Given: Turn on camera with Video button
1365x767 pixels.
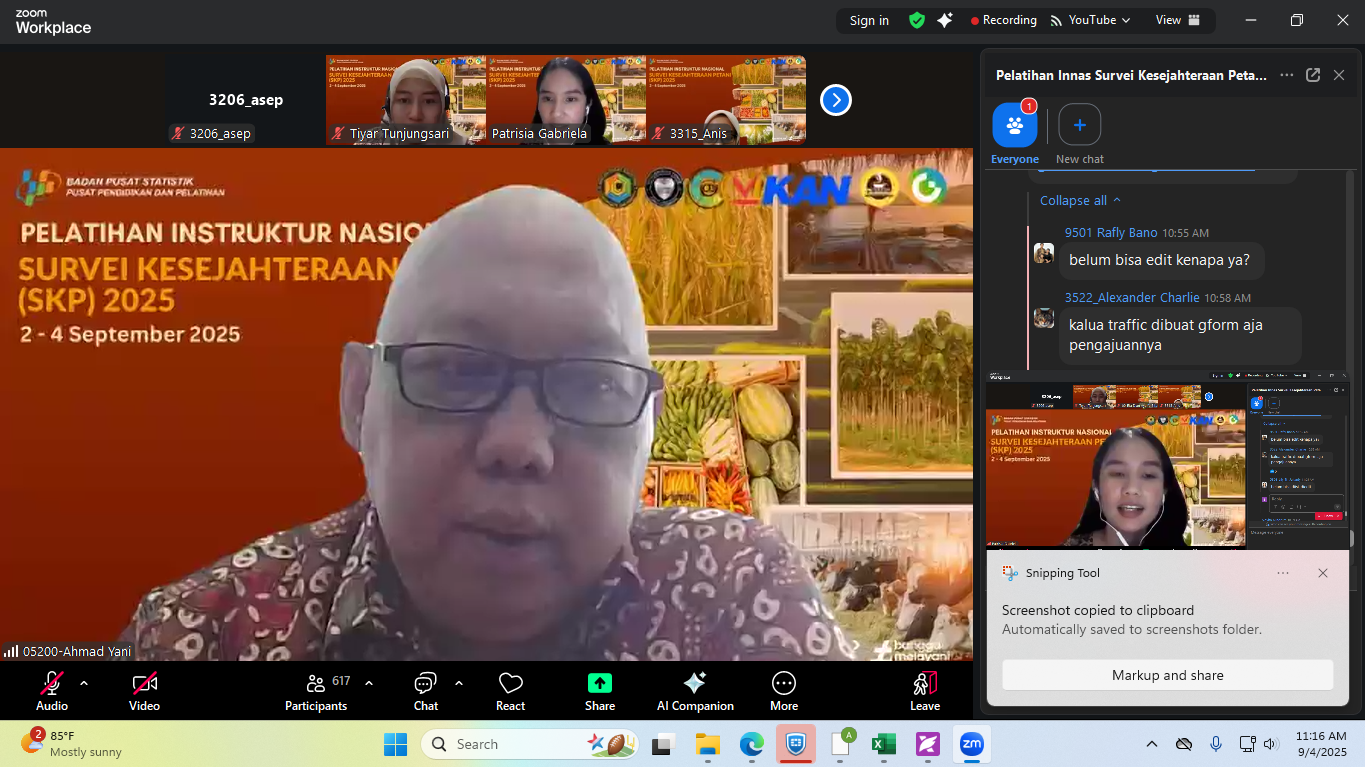Looking at the screenshot, I should tap(144, 684).
